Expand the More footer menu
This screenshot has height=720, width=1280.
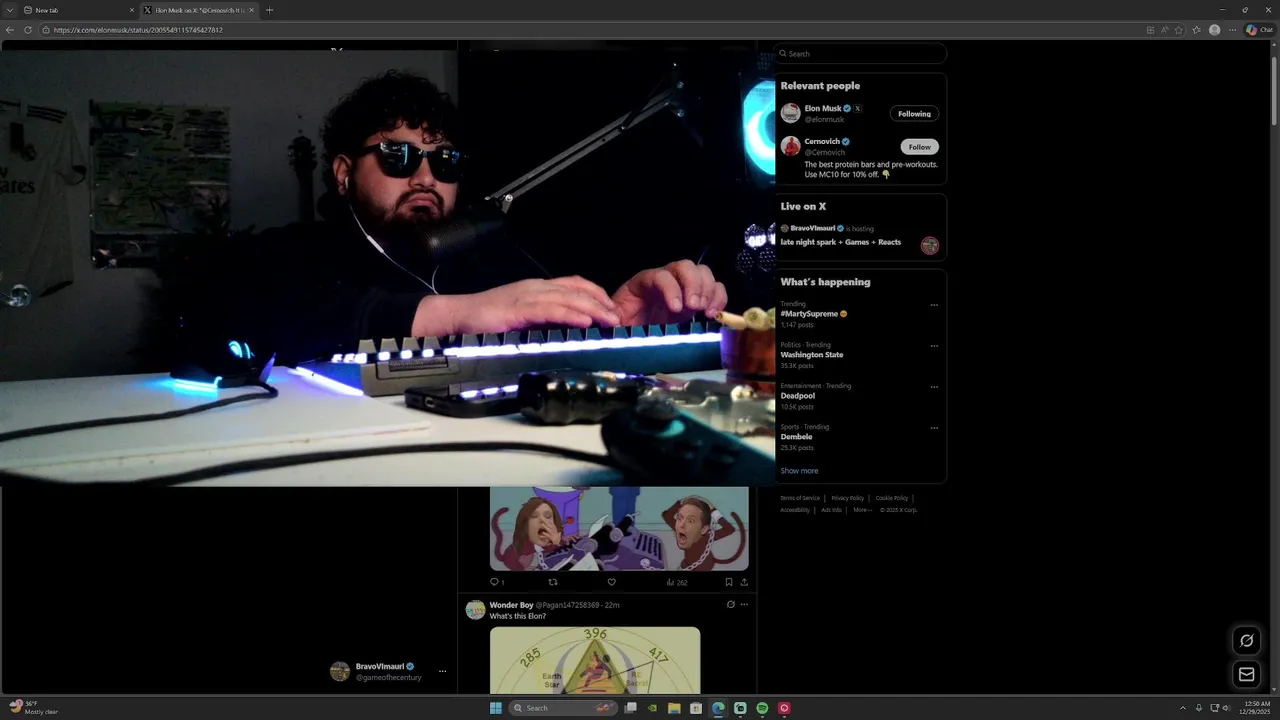click(x=862, y=510)
